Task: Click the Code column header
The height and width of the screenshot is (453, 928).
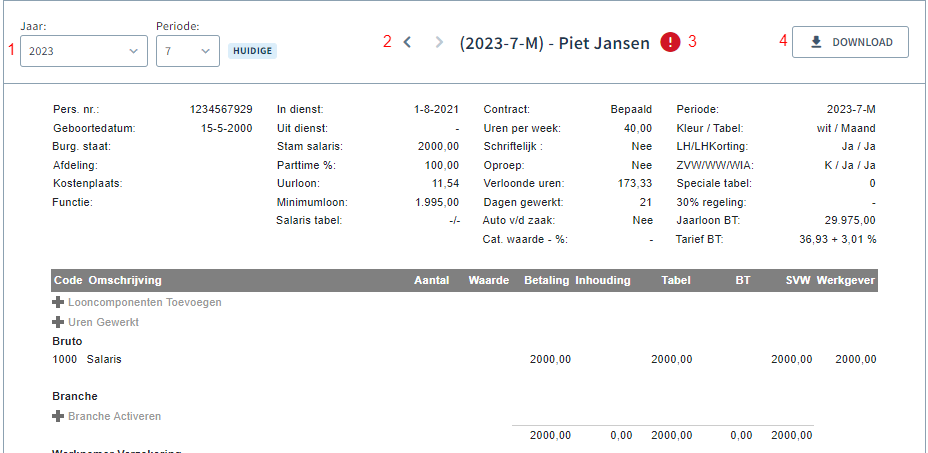Action: (67, 280)
